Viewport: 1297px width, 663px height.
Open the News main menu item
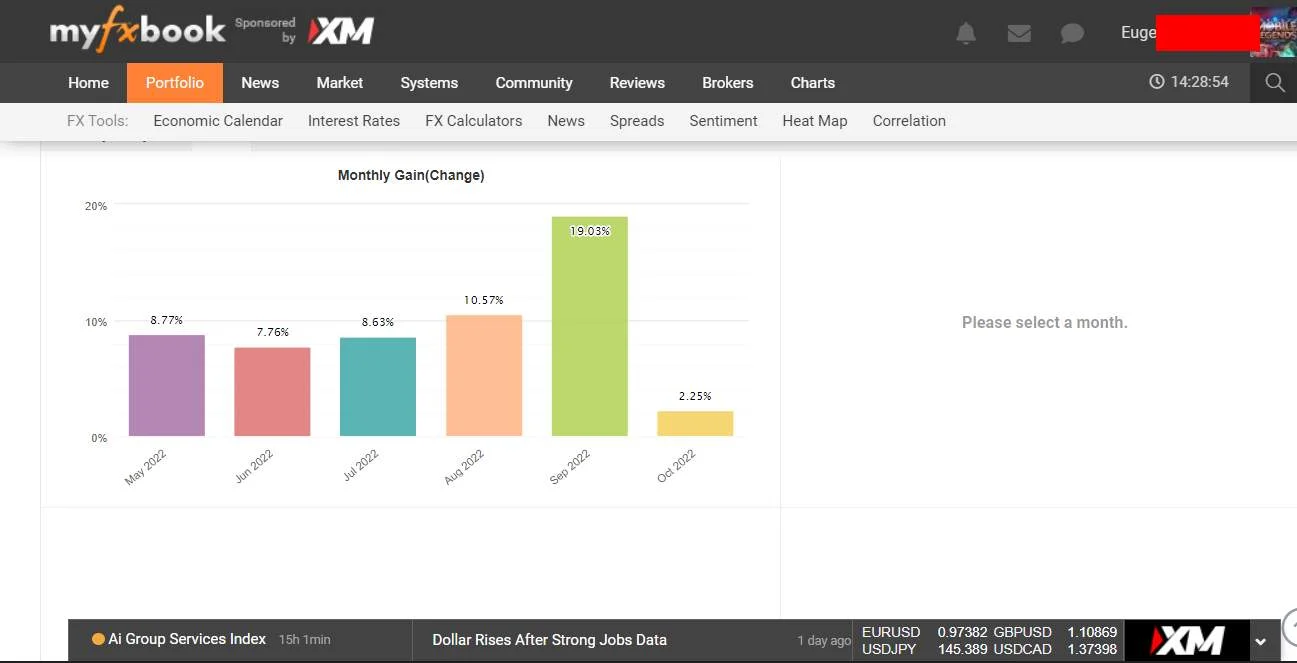(x=260, y=83)
